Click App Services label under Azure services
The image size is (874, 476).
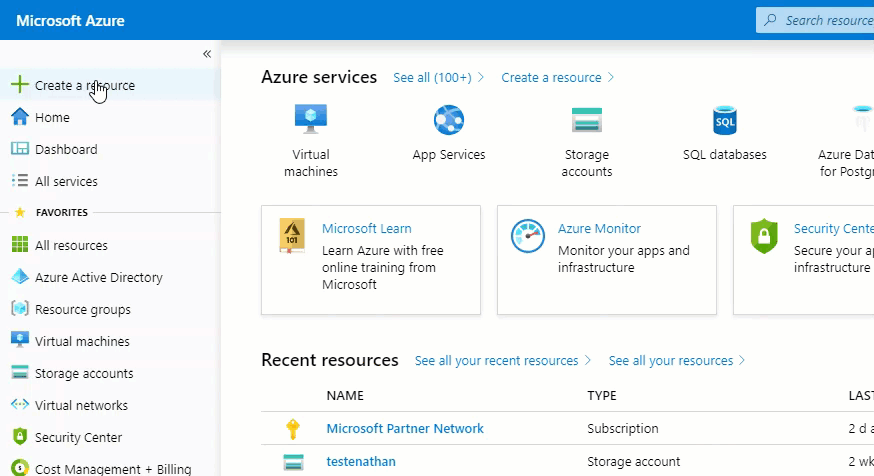pyautogui.click(x=449, y=154)
